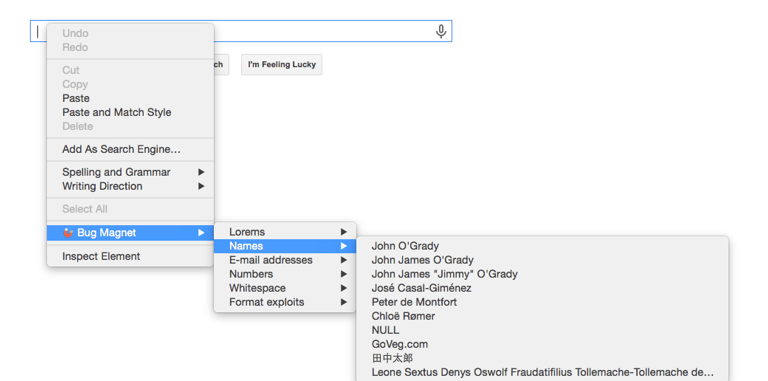The image size is (768, 381).
Task: Click the Select All menu entry
Action: 130,209
